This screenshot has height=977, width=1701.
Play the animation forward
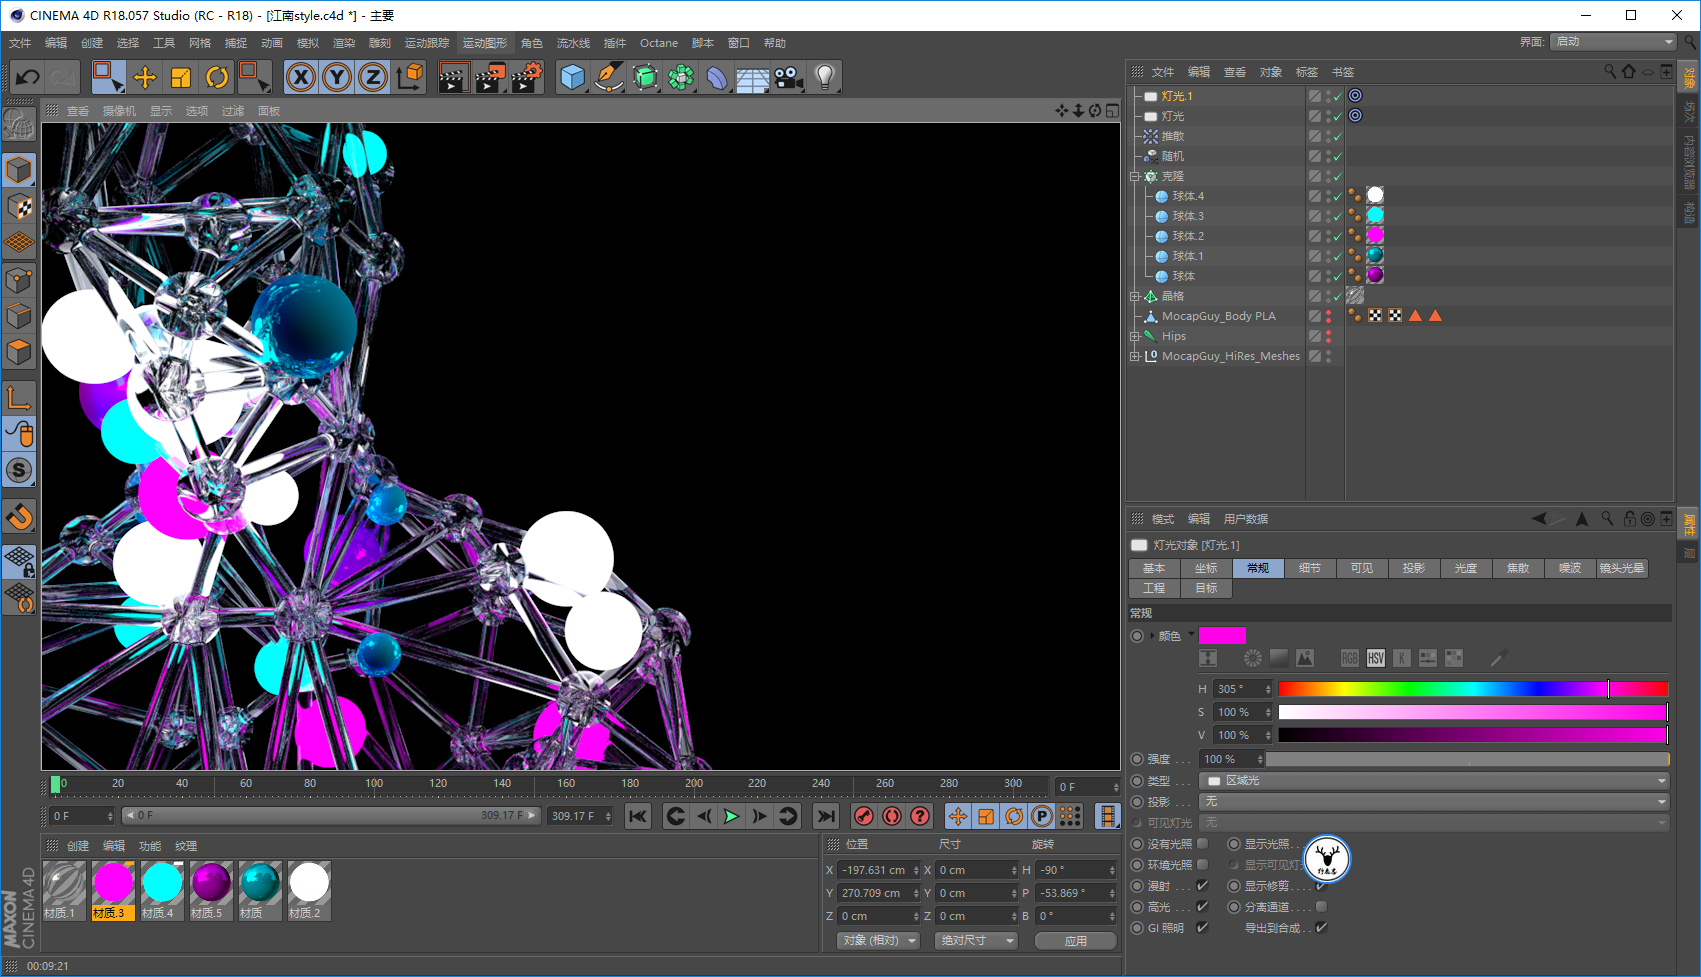pos(731,816)
